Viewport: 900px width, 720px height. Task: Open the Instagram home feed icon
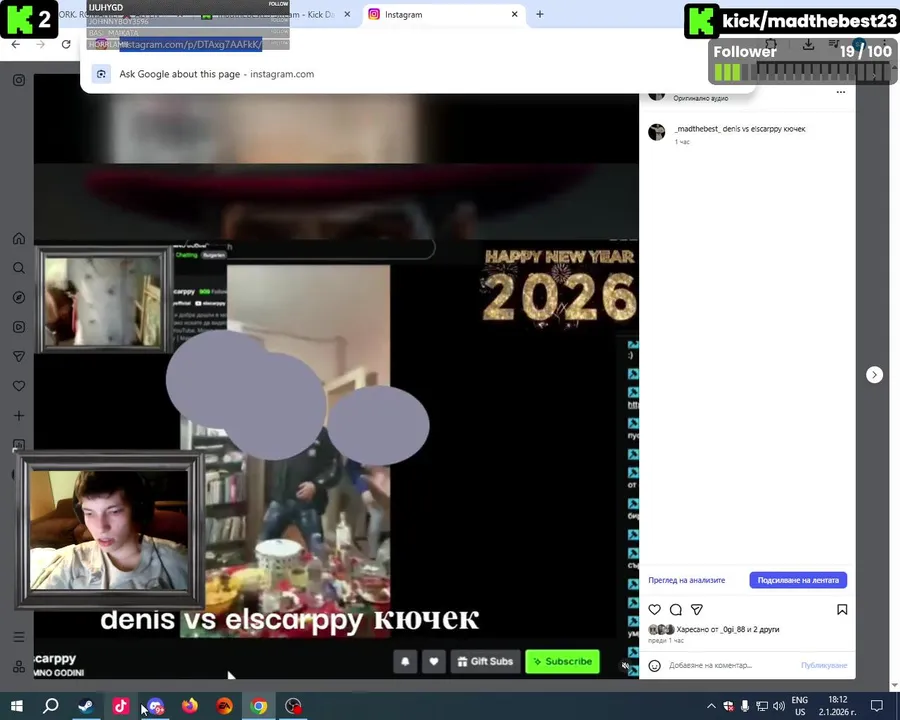click(x=19, y=238)
